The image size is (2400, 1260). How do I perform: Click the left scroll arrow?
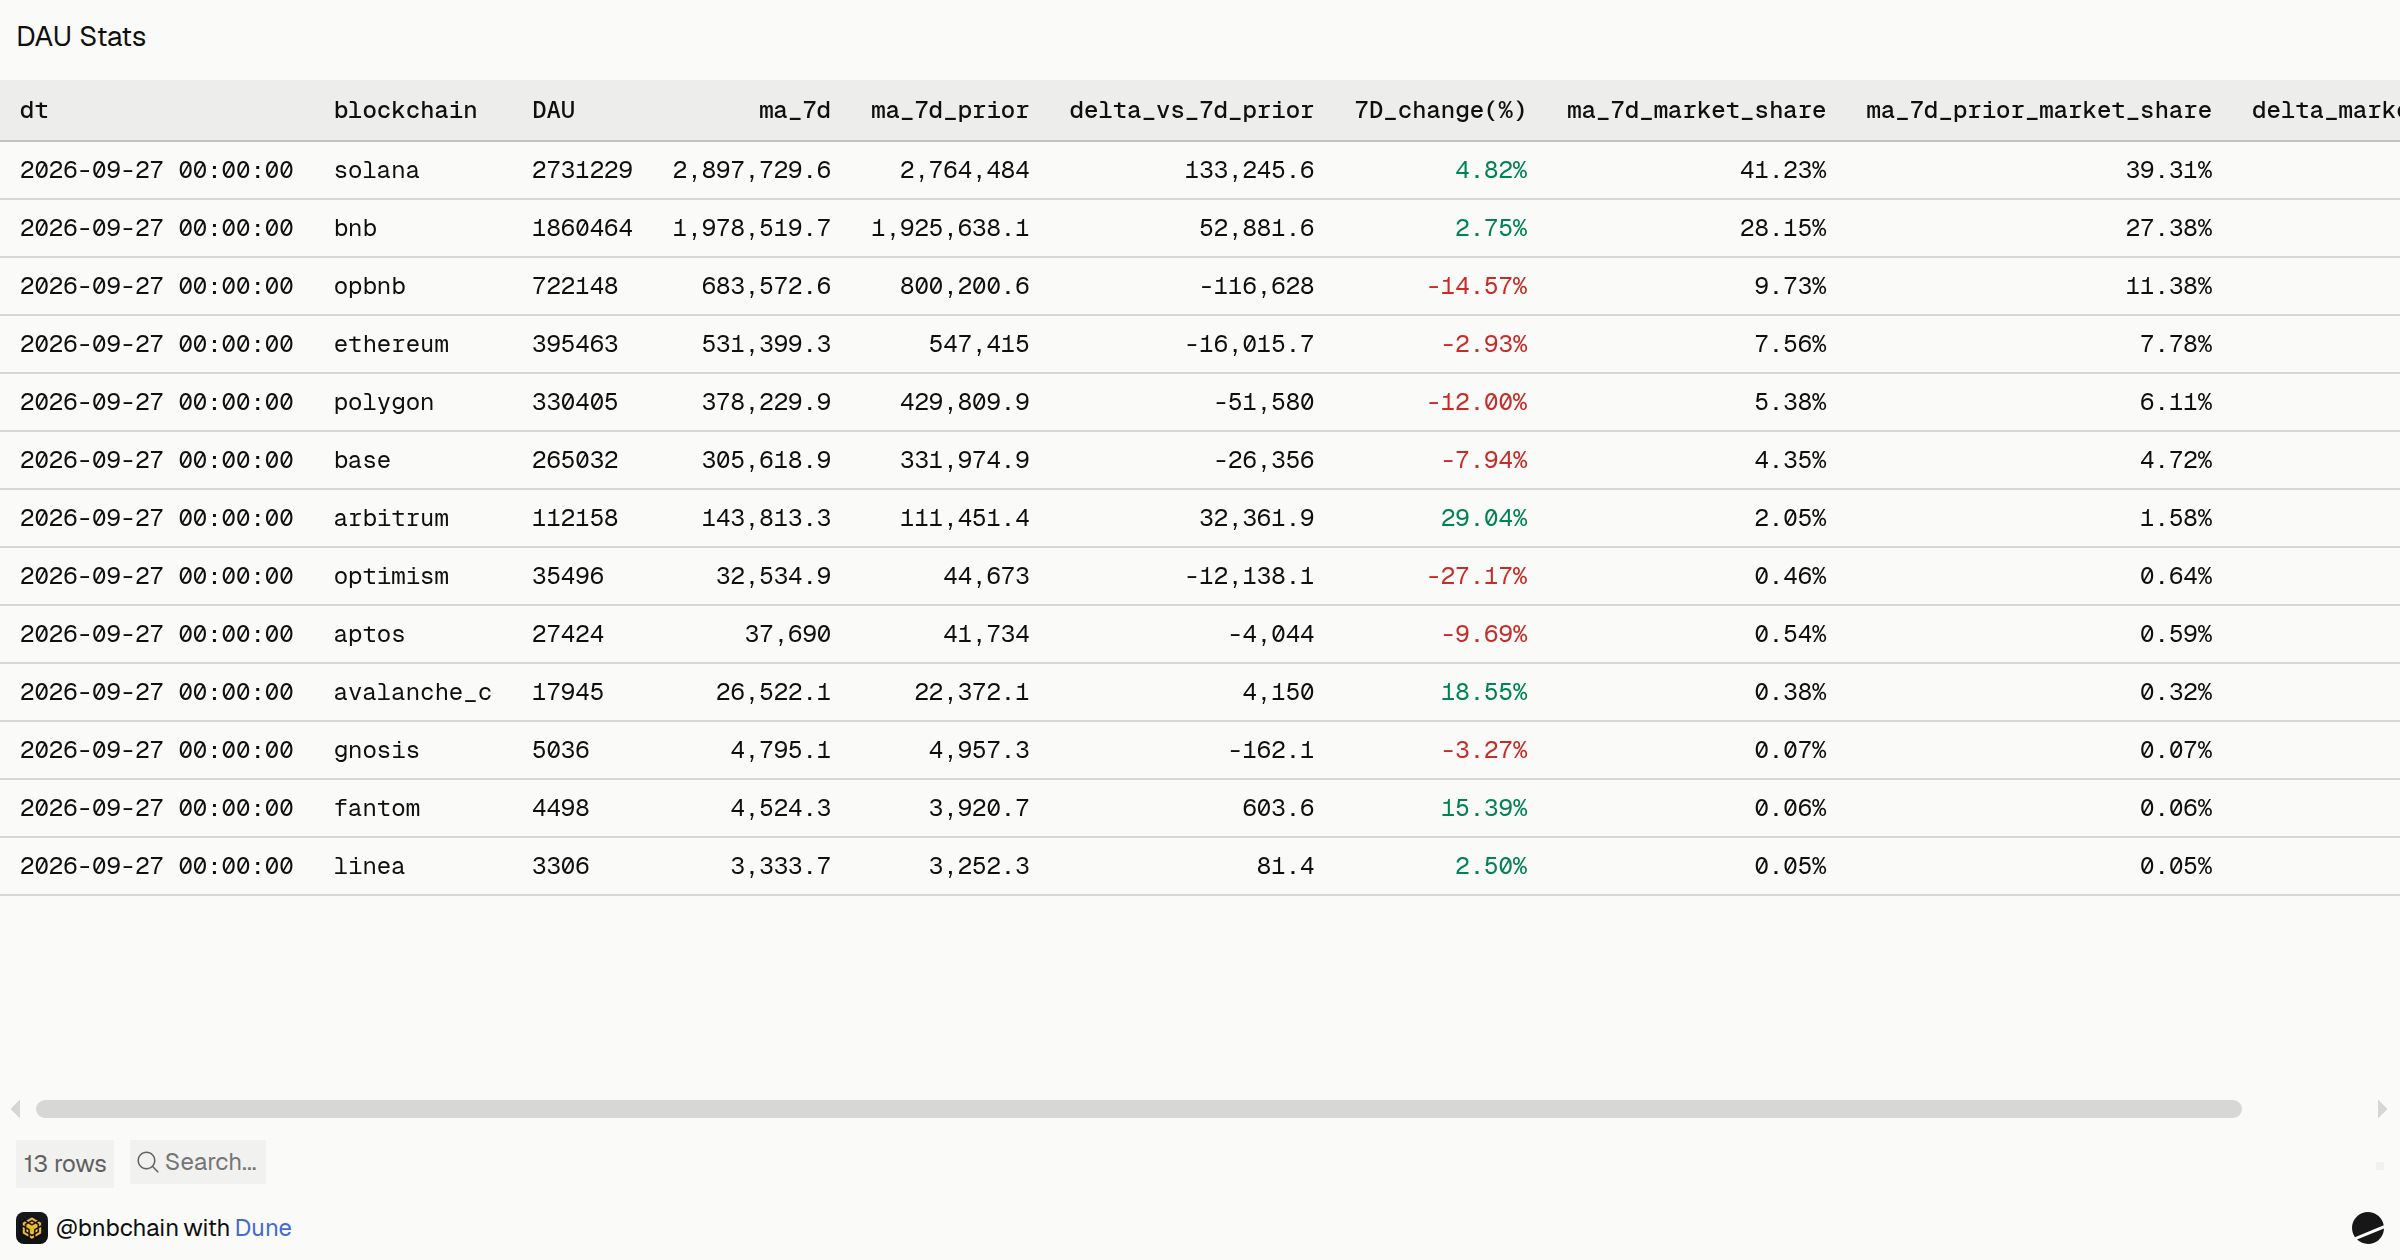coord(16,1109)
